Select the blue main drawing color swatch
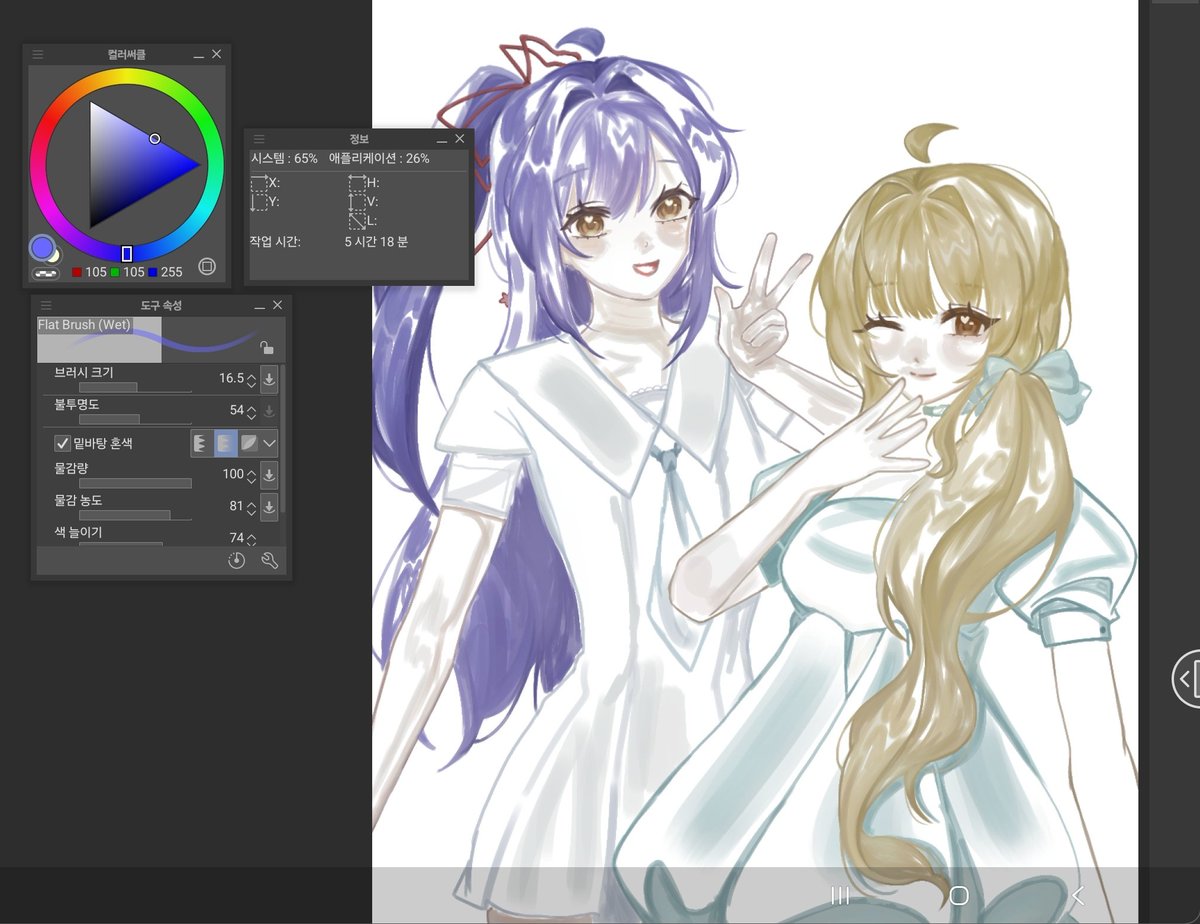 pos(41,247)
